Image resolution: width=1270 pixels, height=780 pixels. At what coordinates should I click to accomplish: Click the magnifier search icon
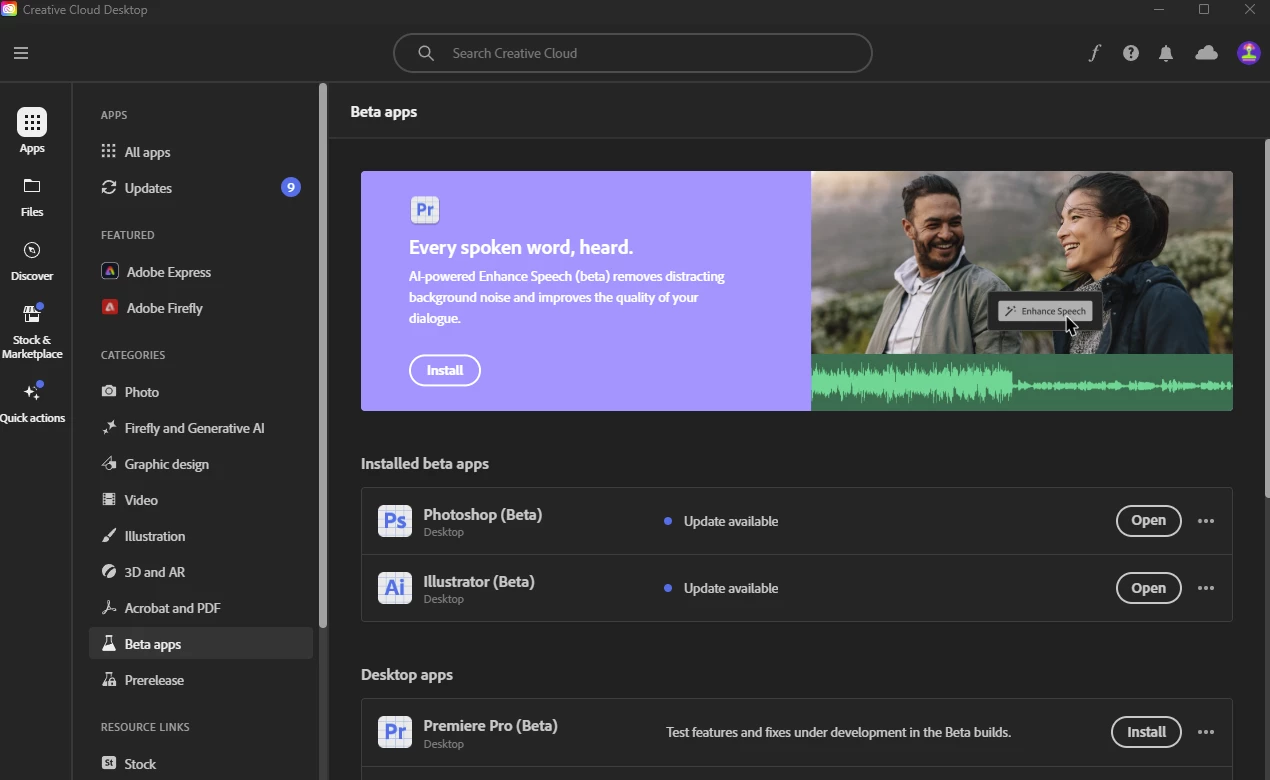(426, 53)
